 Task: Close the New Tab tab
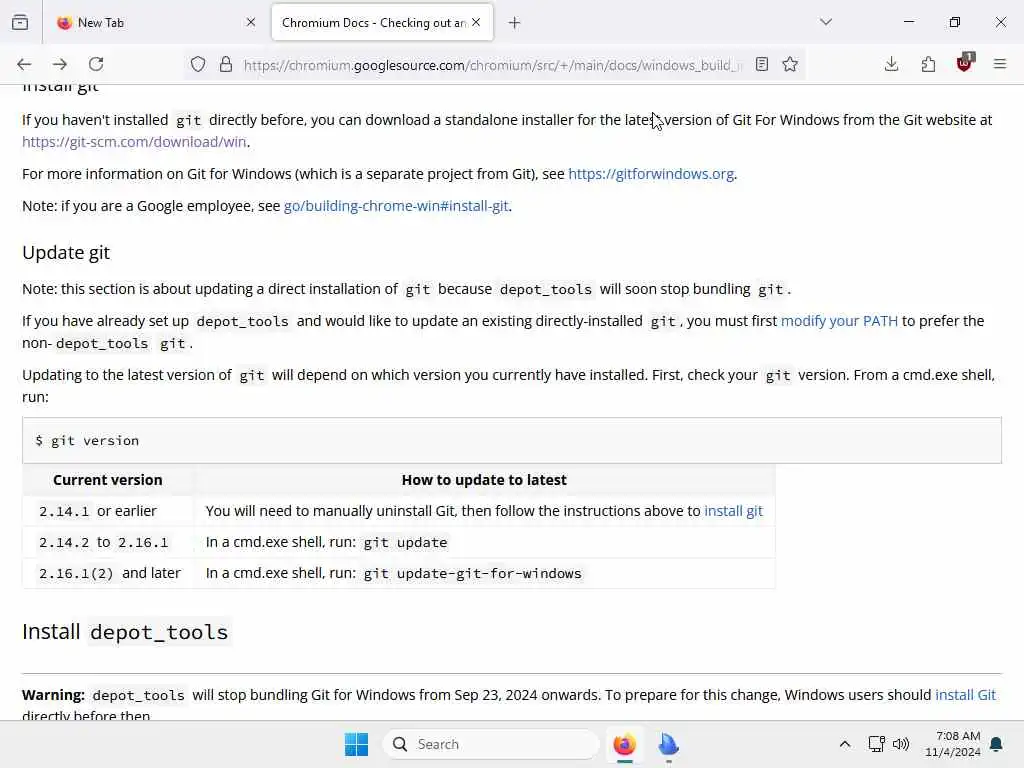click(x=251, y=22)
